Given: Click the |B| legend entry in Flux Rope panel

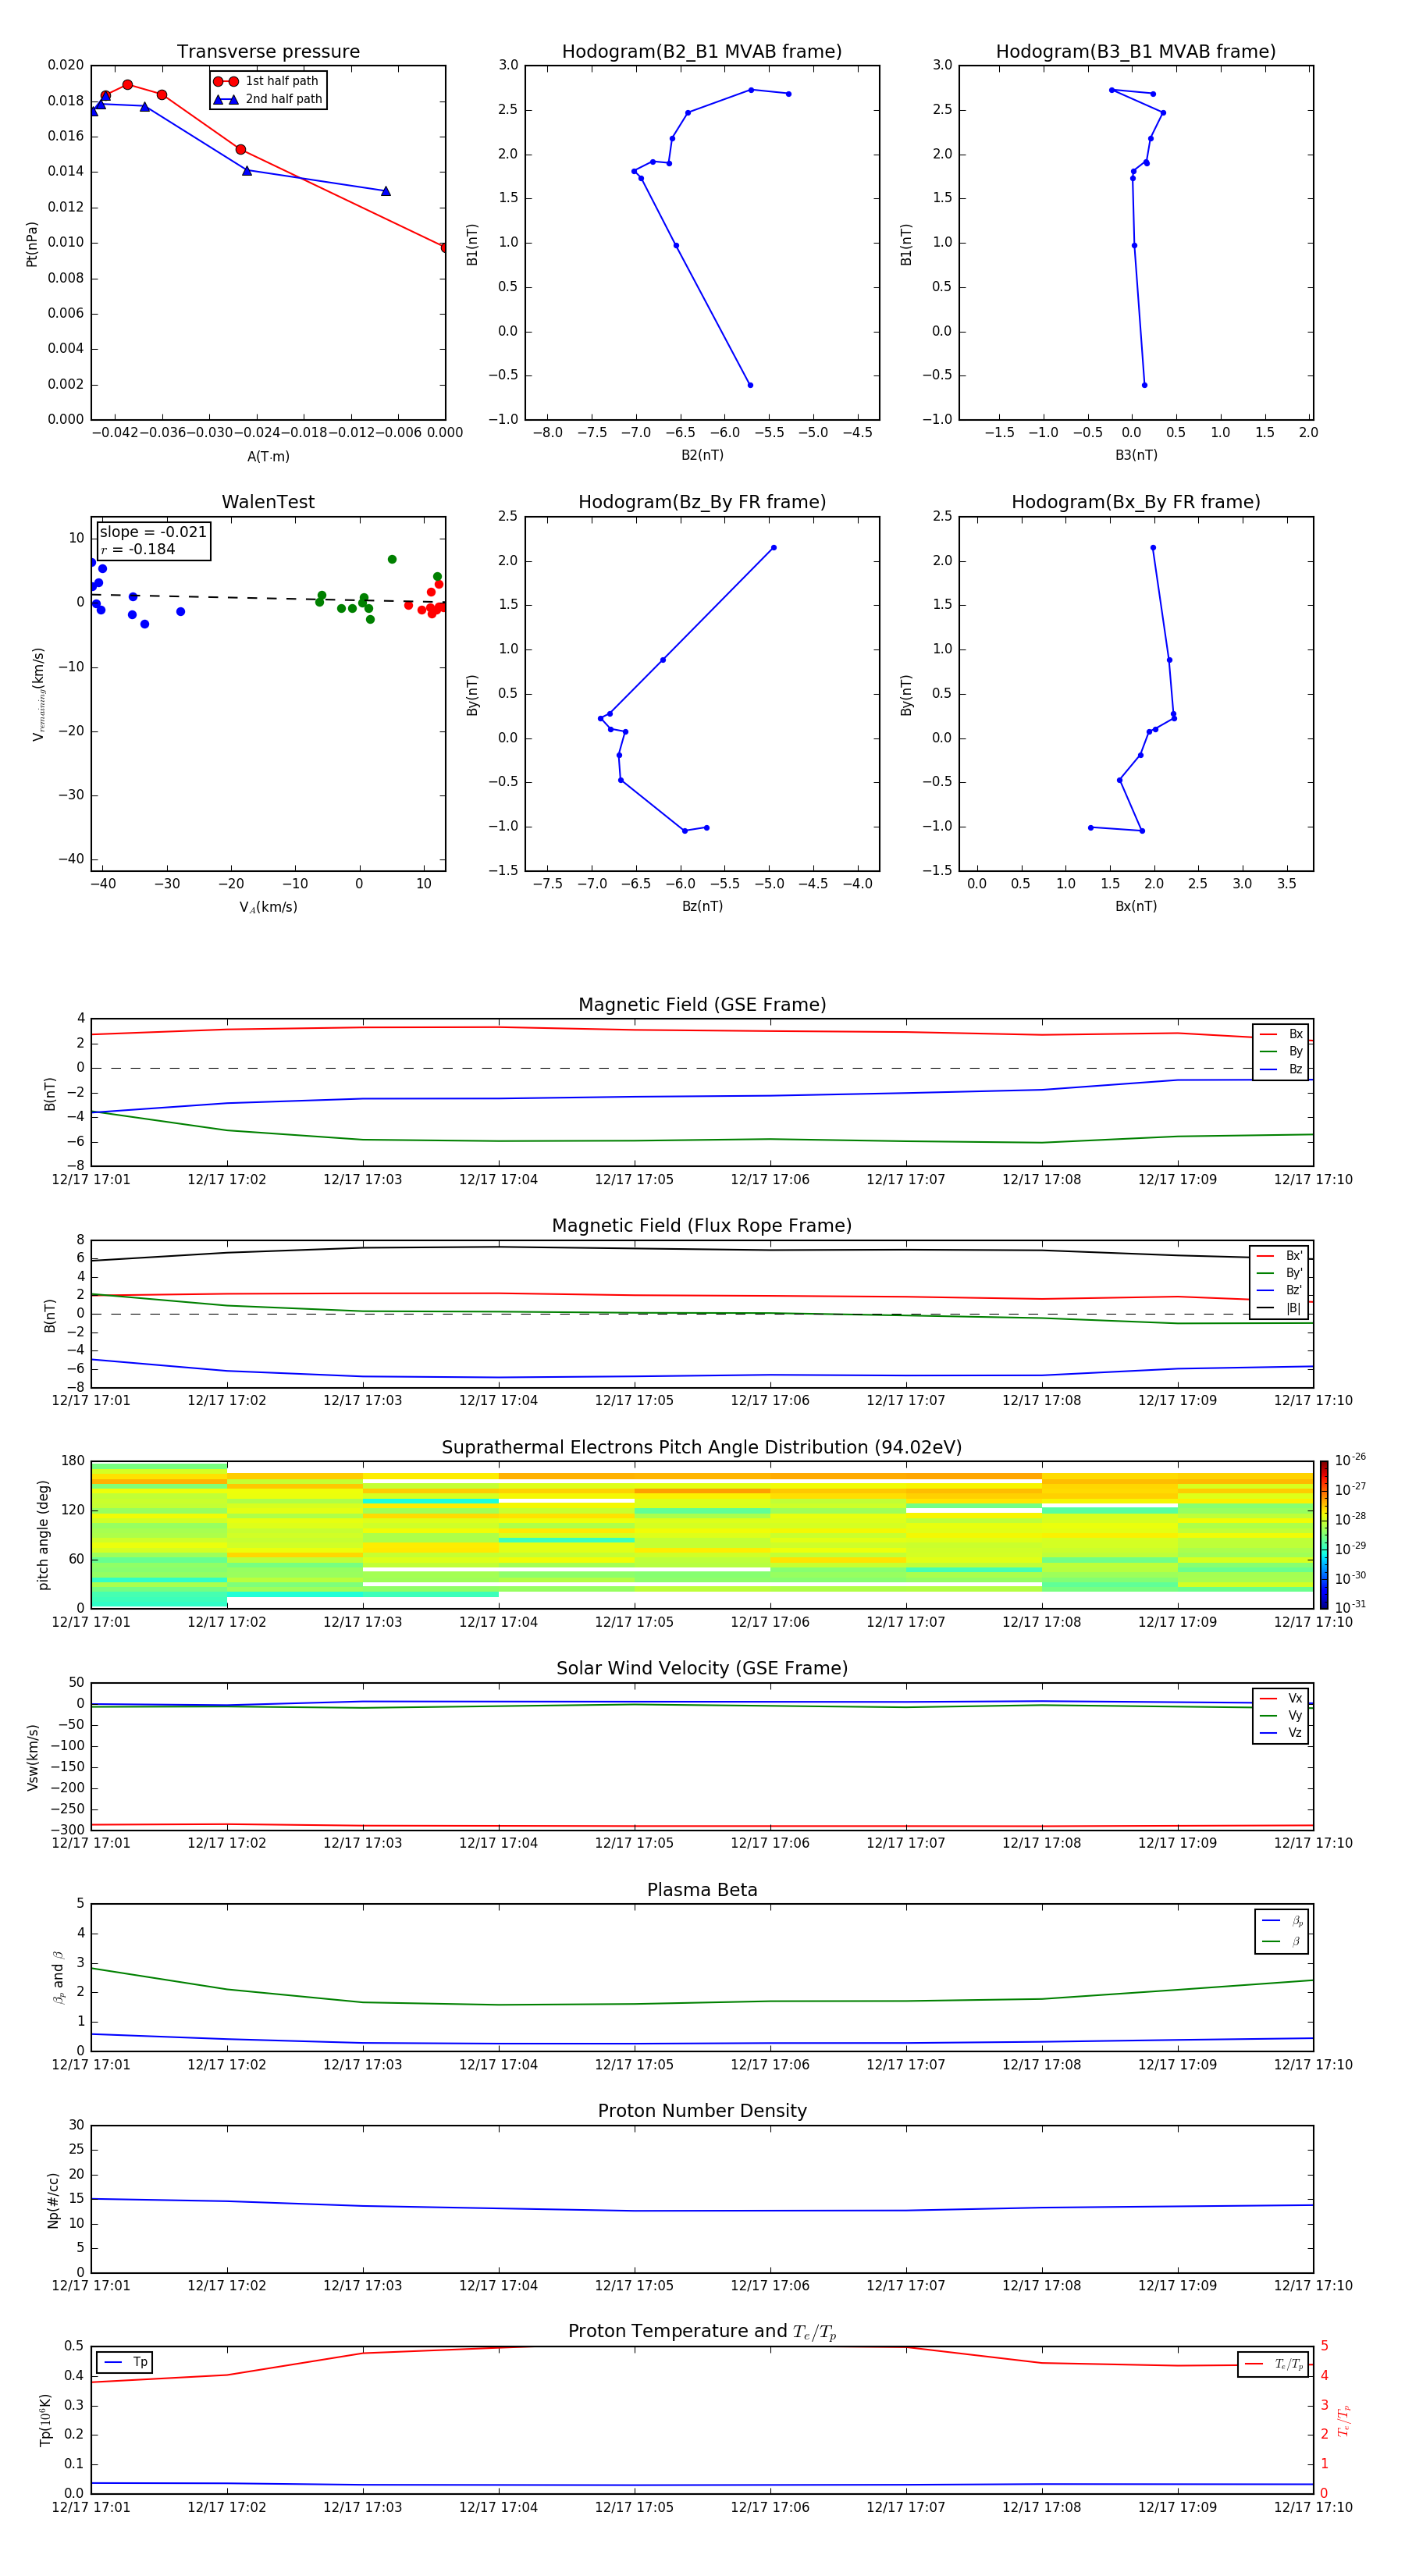Looking at the screenshot, I should [1280, 1308].
